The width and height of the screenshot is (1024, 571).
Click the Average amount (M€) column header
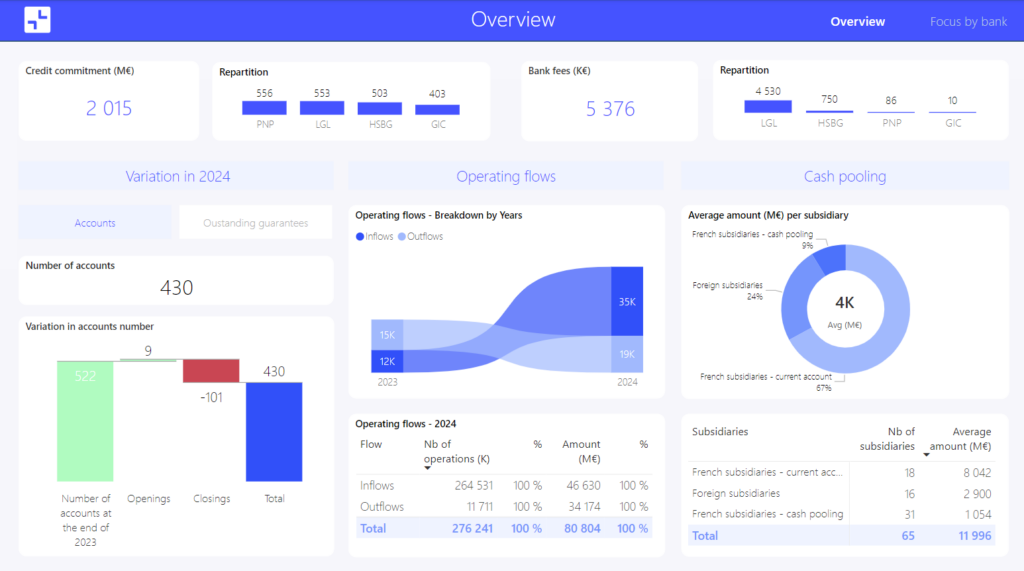964,439
